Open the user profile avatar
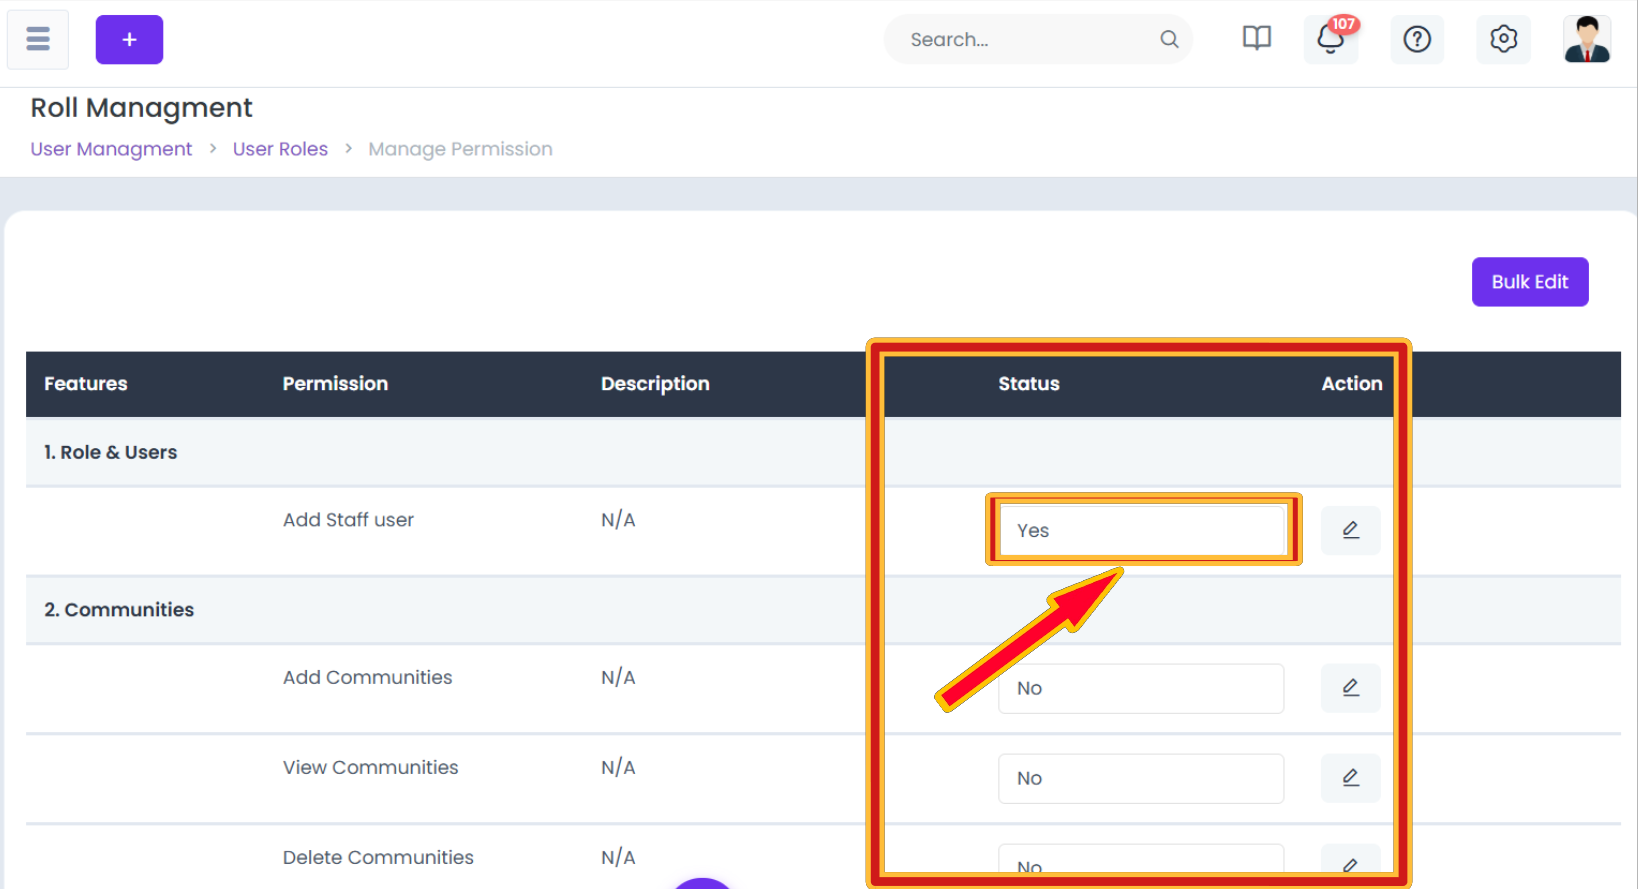 tap(1587, 39)
